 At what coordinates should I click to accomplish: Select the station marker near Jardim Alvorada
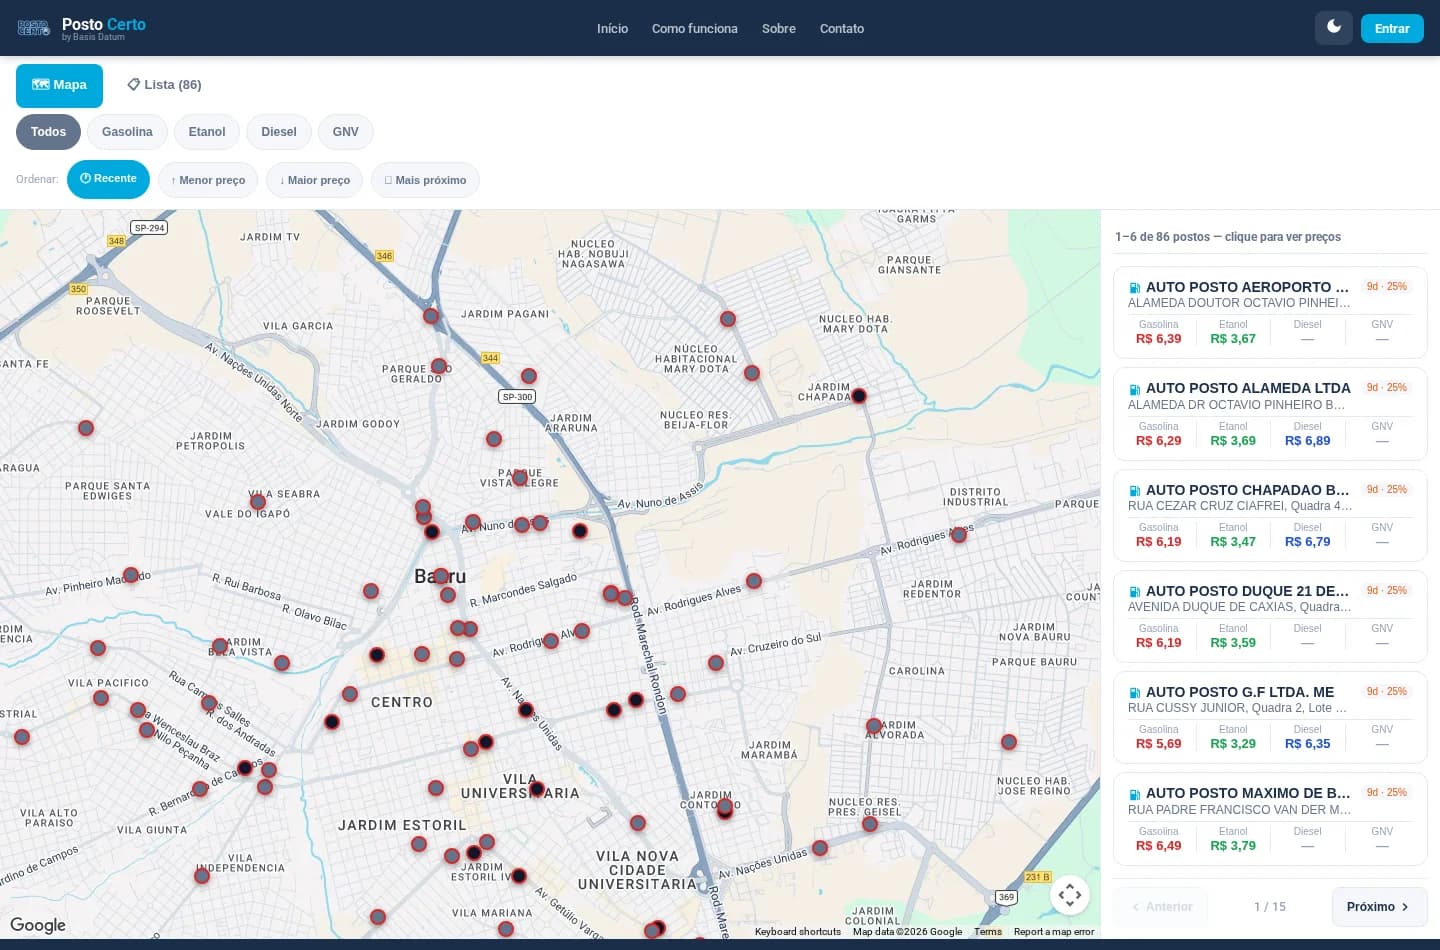click(874, 726)
